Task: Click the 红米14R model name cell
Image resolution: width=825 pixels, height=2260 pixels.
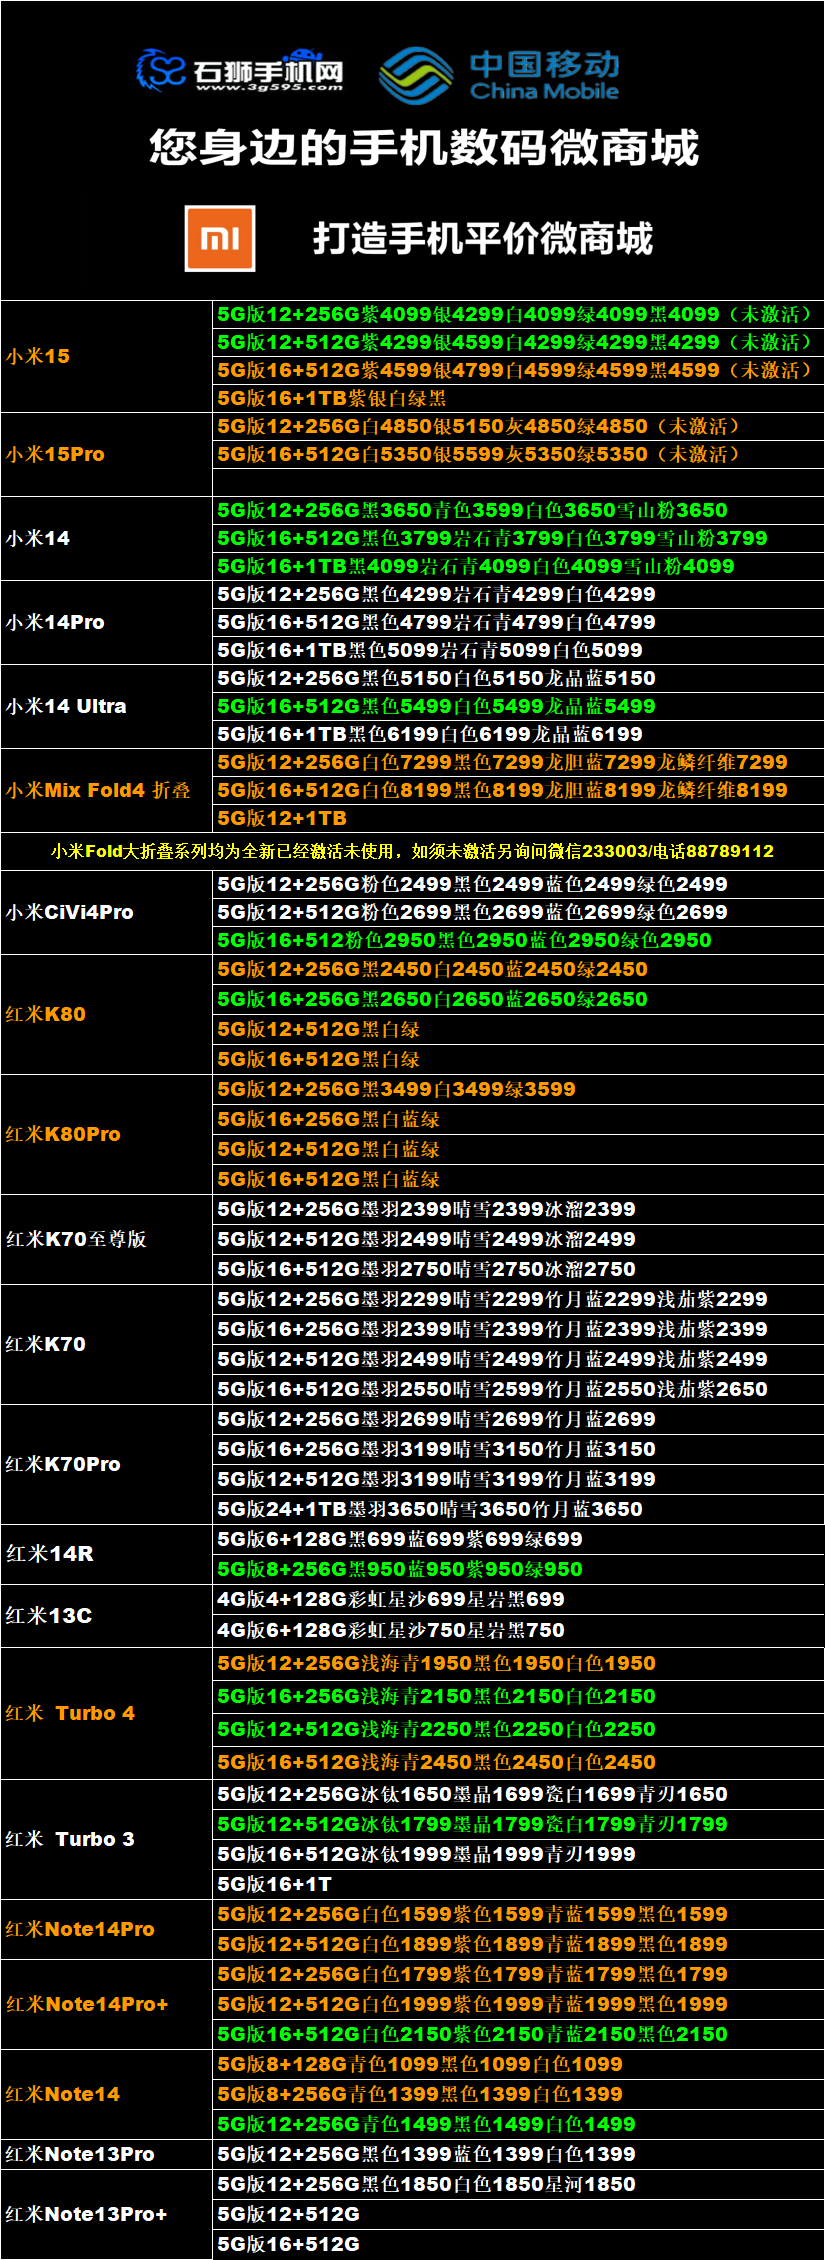Action: tap(106, 1554)
